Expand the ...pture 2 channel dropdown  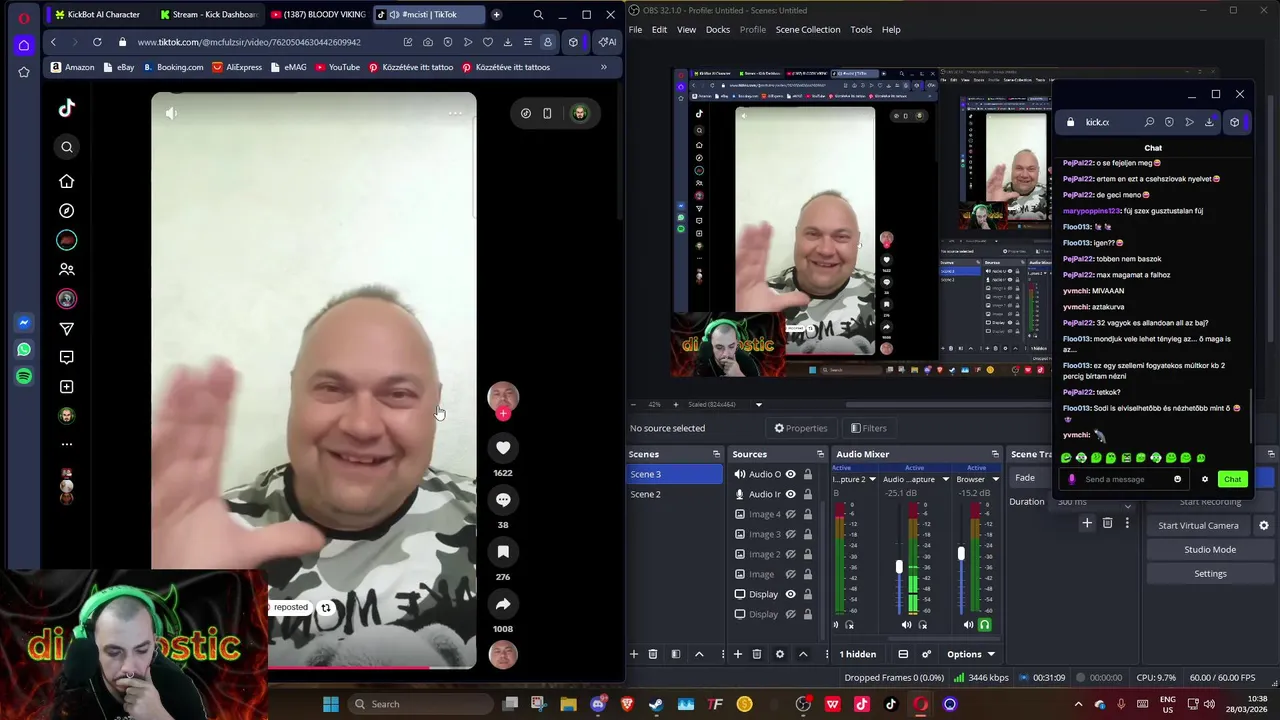pyautogui.click(x=873, y=479)
